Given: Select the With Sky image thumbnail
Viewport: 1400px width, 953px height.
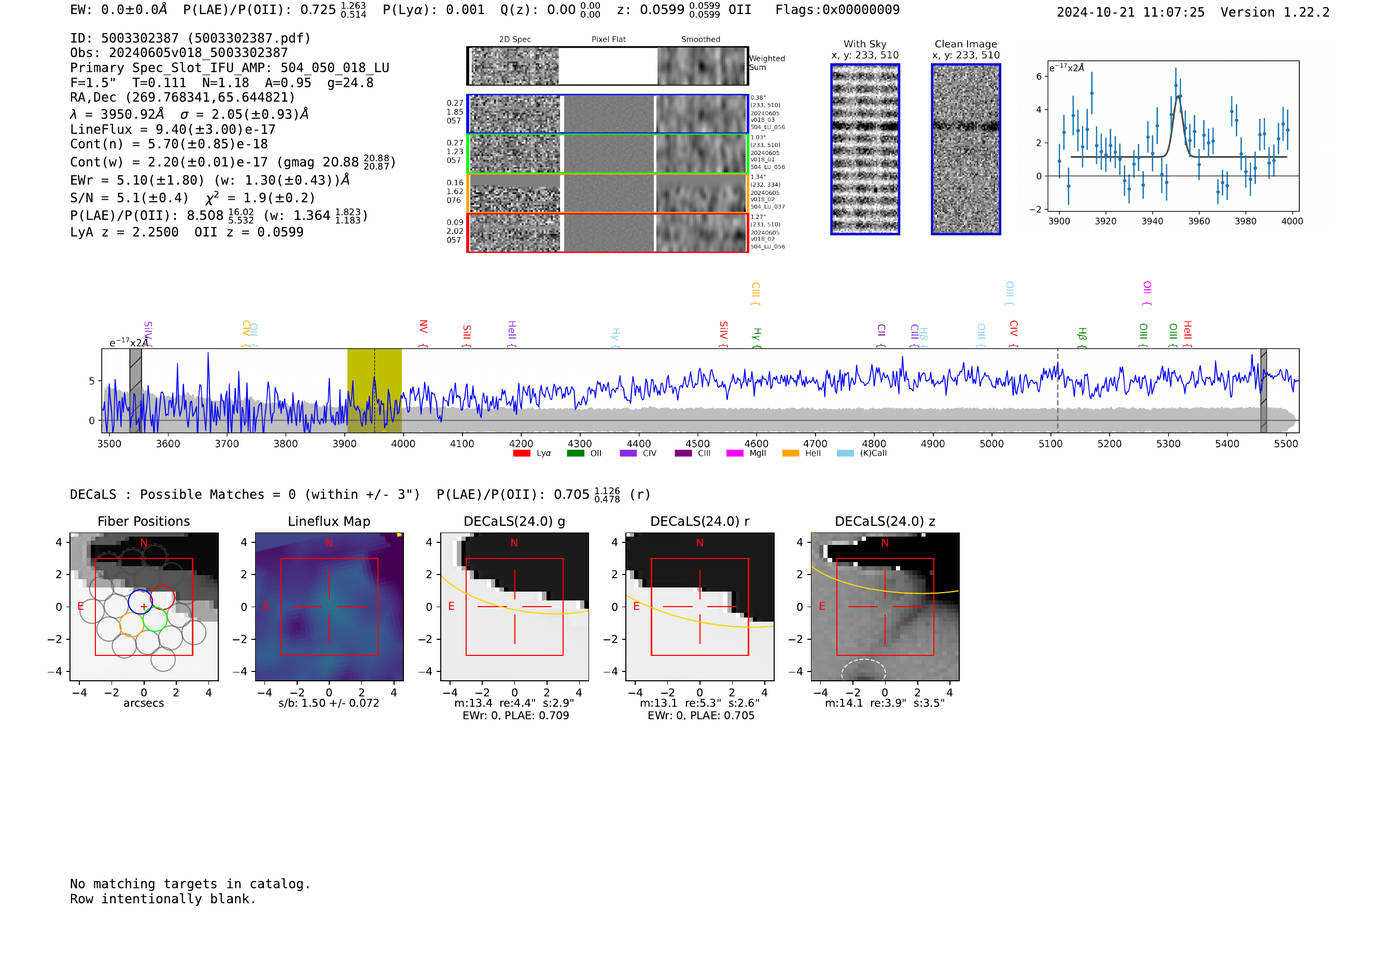Looking at the screenshot, I should pos(865,149).
